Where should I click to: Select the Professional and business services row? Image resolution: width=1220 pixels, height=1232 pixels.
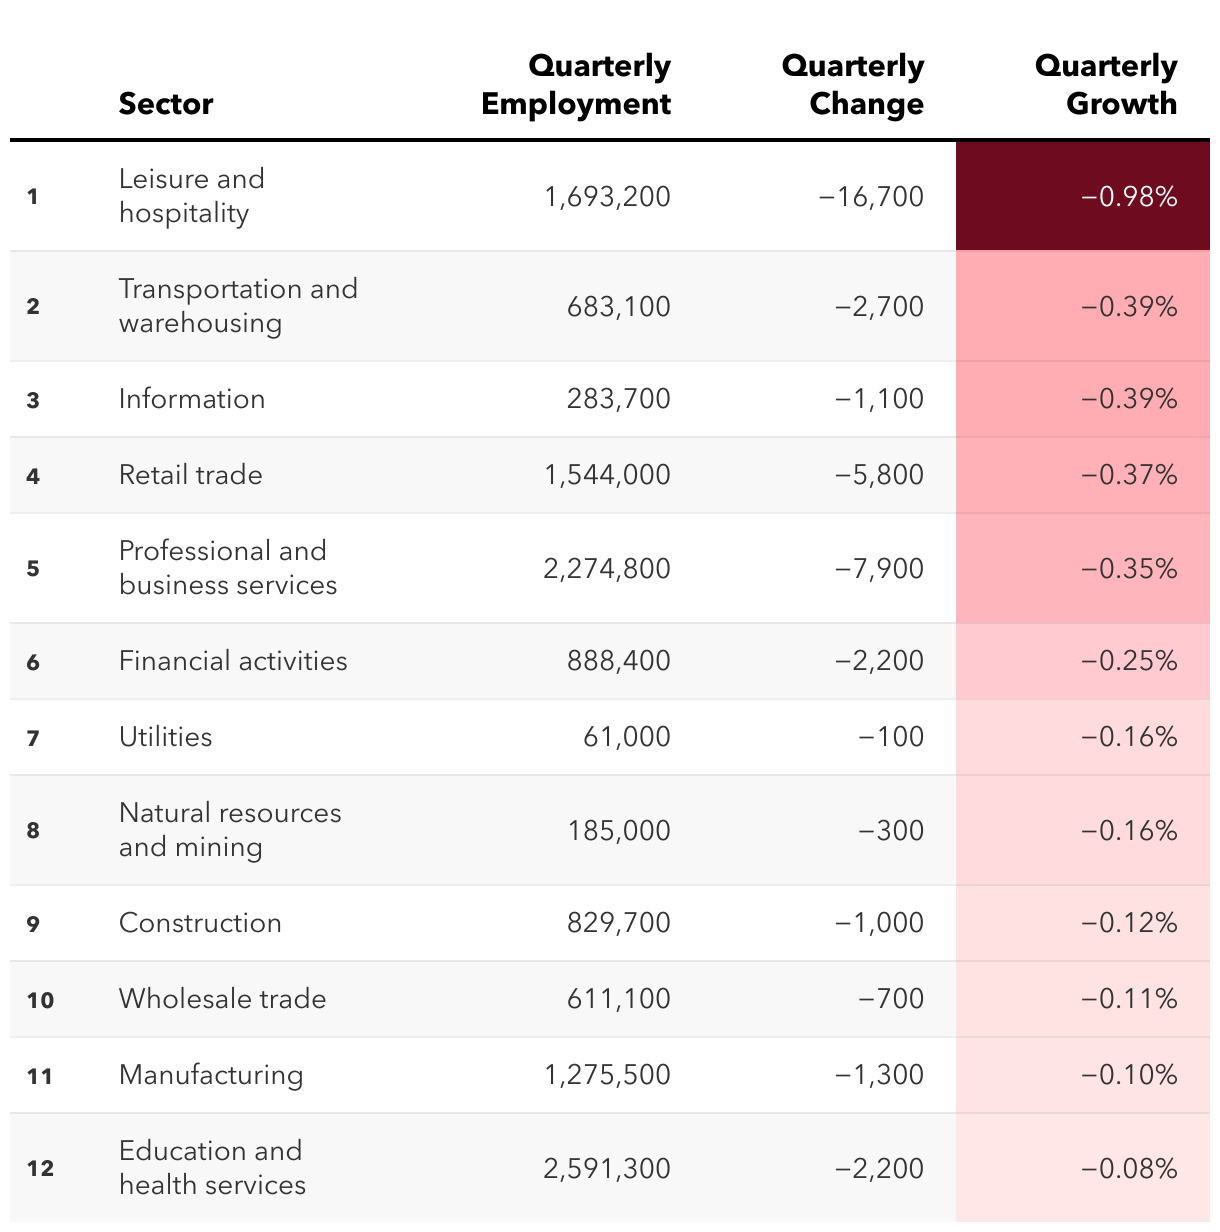(610, 568)
